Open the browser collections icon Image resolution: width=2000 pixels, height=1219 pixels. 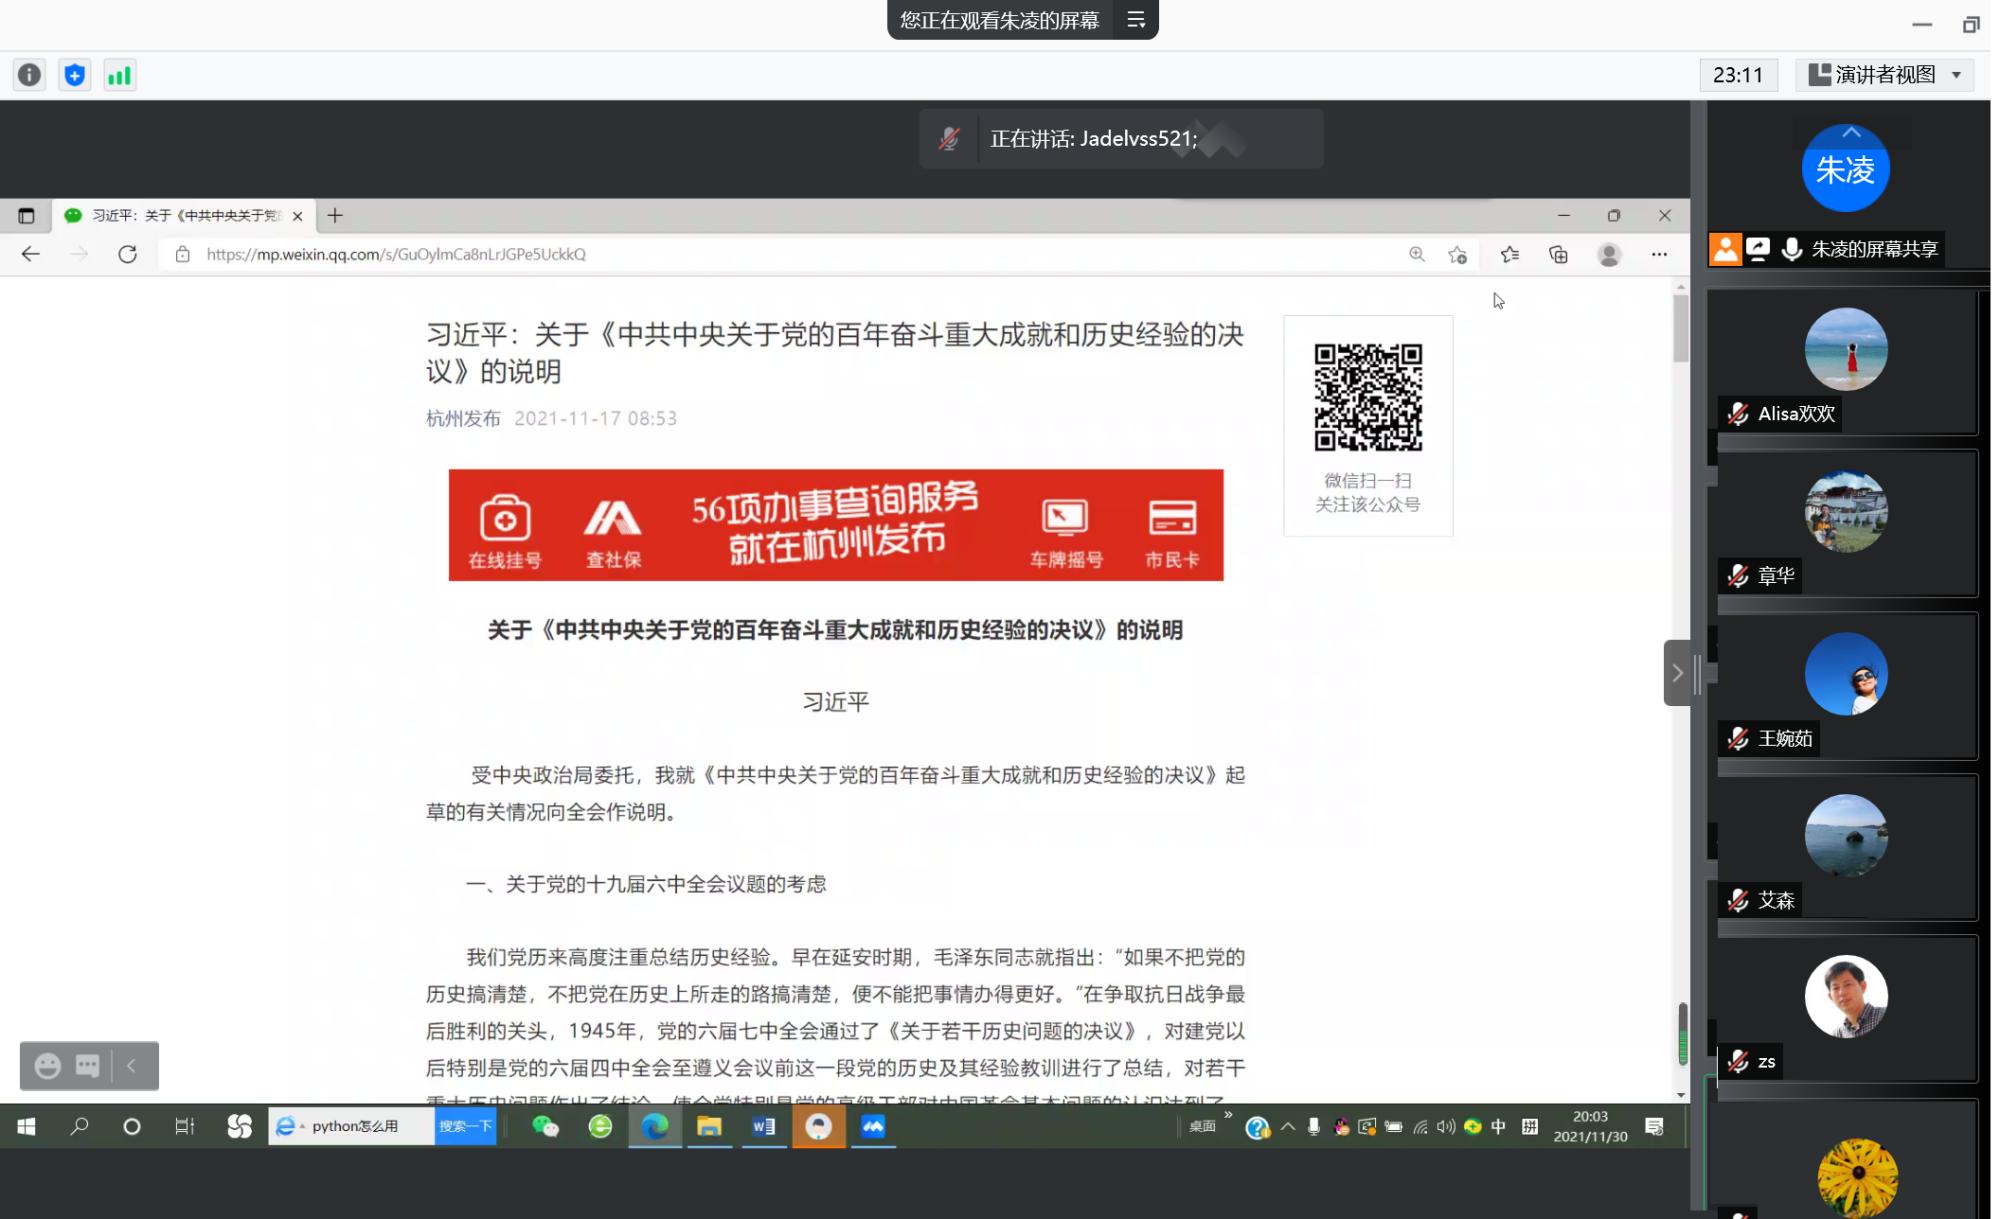pos(1559,254)
